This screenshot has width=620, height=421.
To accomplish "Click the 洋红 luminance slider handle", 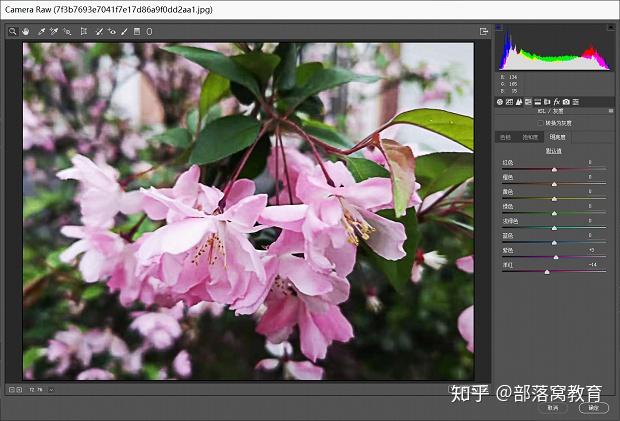I will [x=547, y=272].
